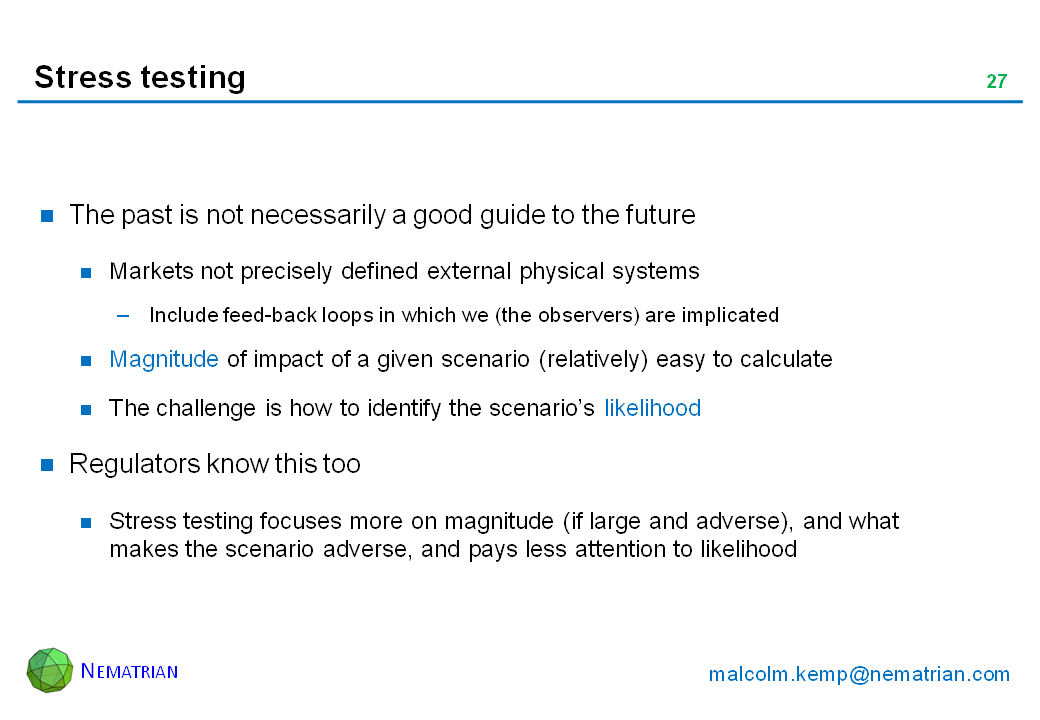Screen dimensions: 1040x720
Task: Click the sub-point "Include feed-back loops in which we"
Action: pos(463,315)
